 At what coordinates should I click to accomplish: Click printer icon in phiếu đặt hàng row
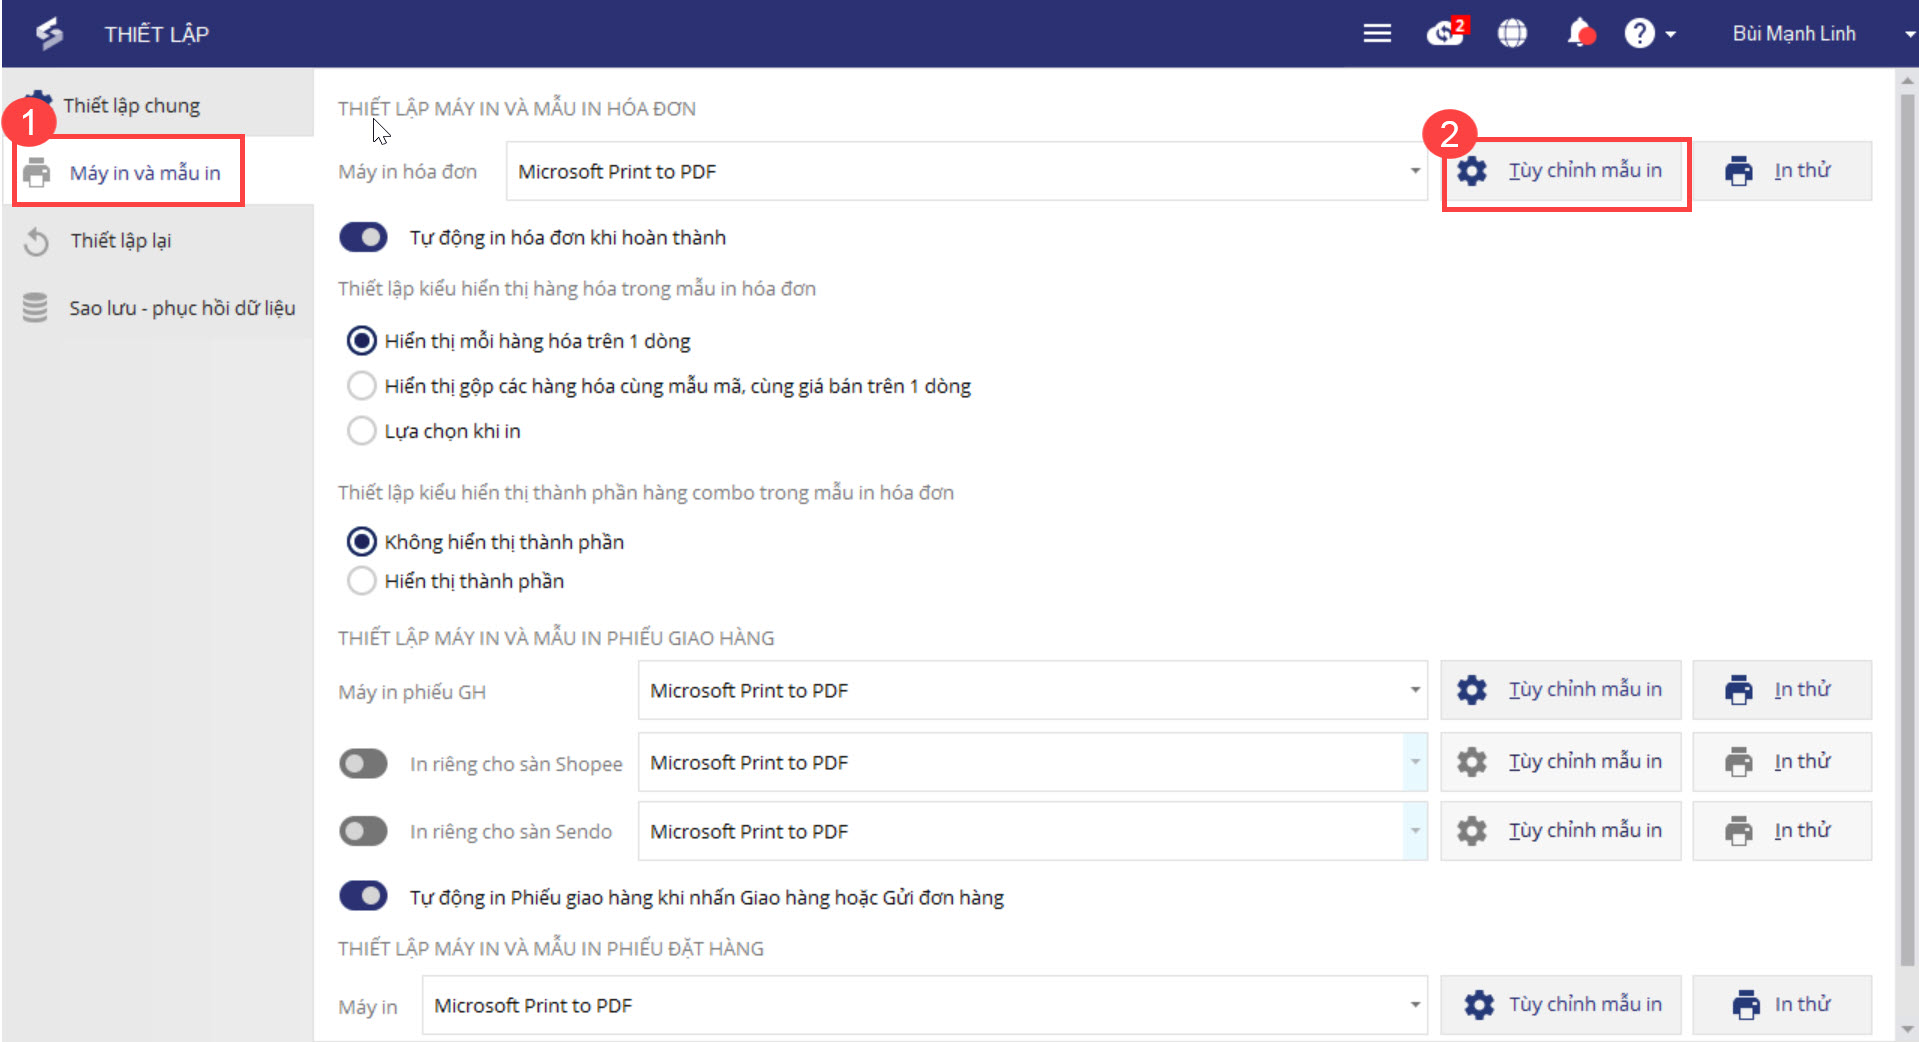(1746, 1005)
